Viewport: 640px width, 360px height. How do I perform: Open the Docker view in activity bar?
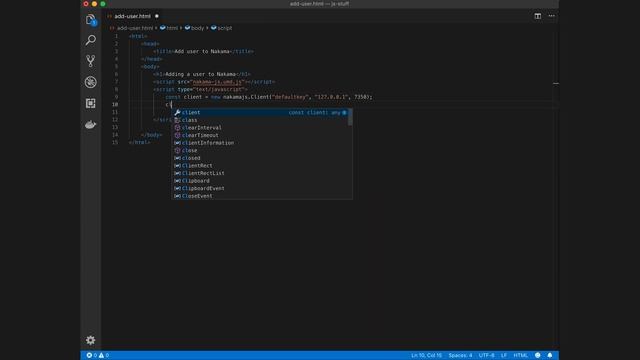tap(91, 124)
